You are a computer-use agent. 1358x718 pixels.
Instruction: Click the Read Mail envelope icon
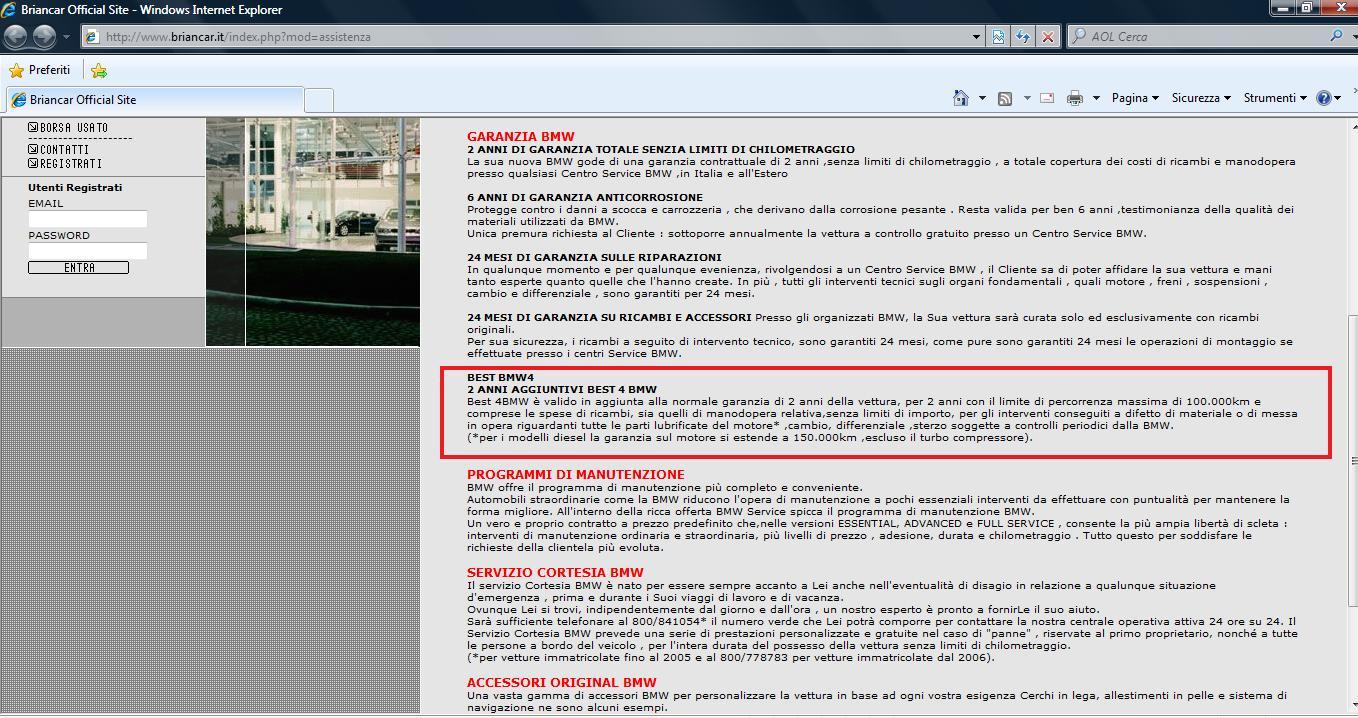pos(1047,98)
